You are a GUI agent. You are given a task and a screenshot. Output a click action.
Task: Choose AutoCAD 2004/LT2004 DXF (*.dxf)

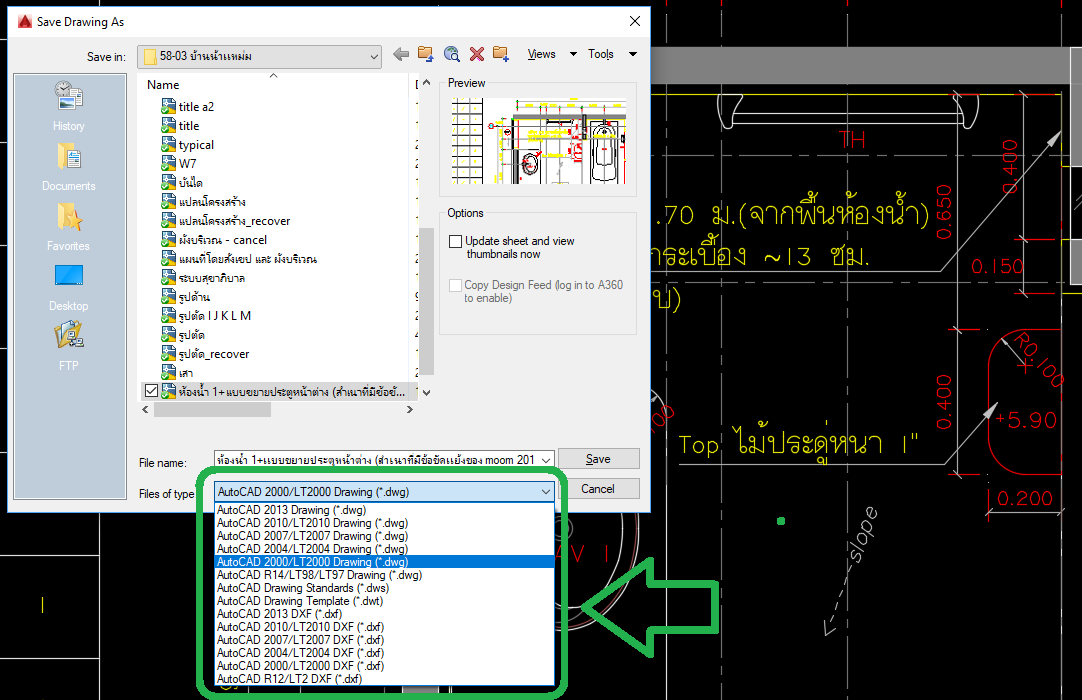(x=384, y=653)
